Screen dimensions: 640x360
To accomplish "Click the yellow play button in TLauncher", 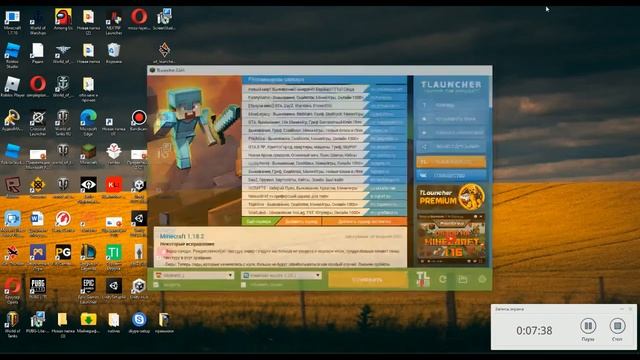I will 368,280.
